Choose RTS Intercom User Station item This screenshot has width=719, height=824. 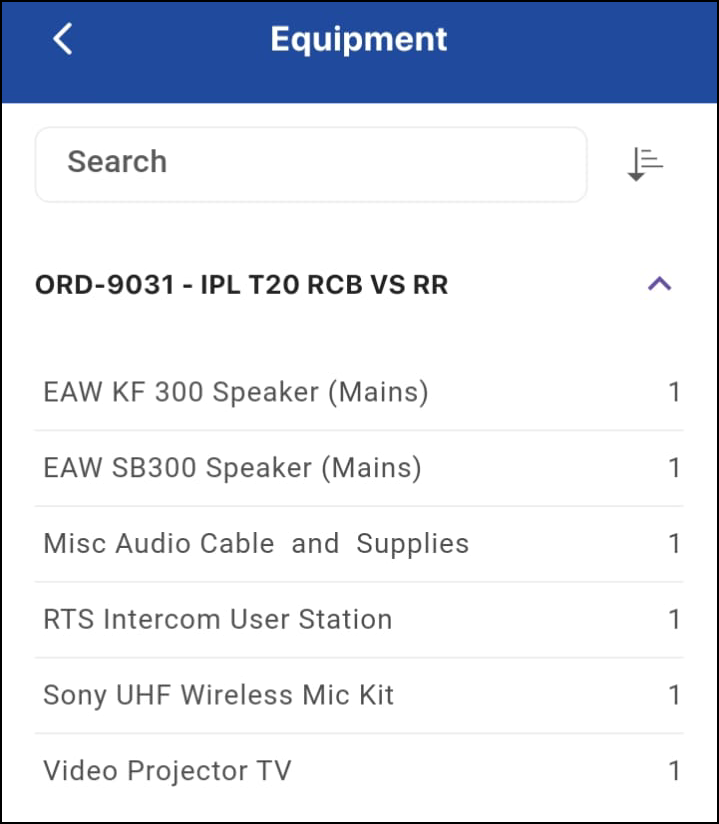(x=218, y=620)
